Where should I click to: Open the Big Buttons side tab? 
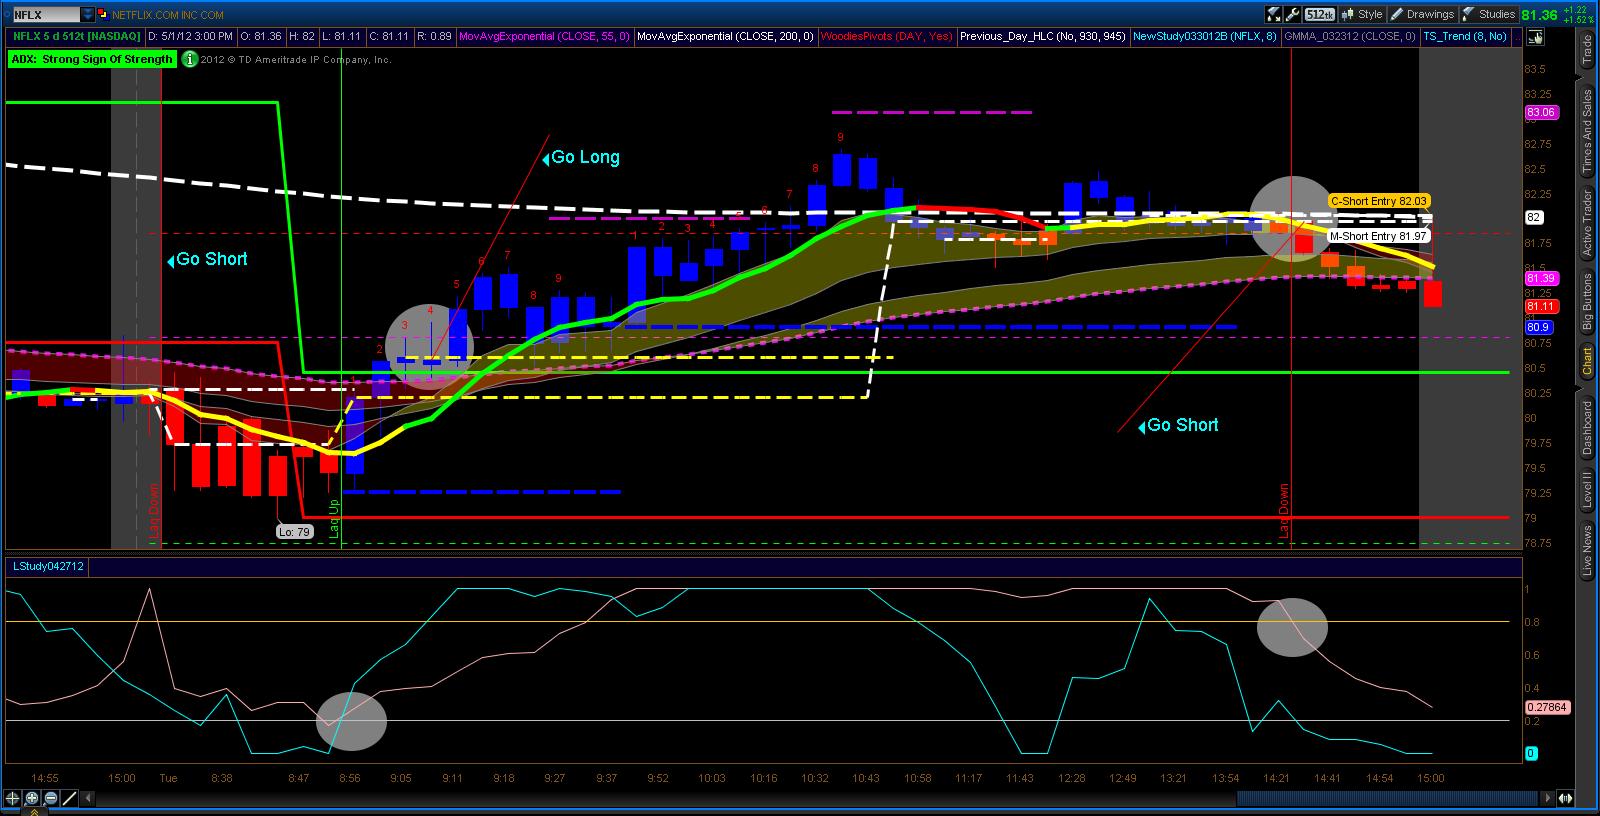point(1587,301)
